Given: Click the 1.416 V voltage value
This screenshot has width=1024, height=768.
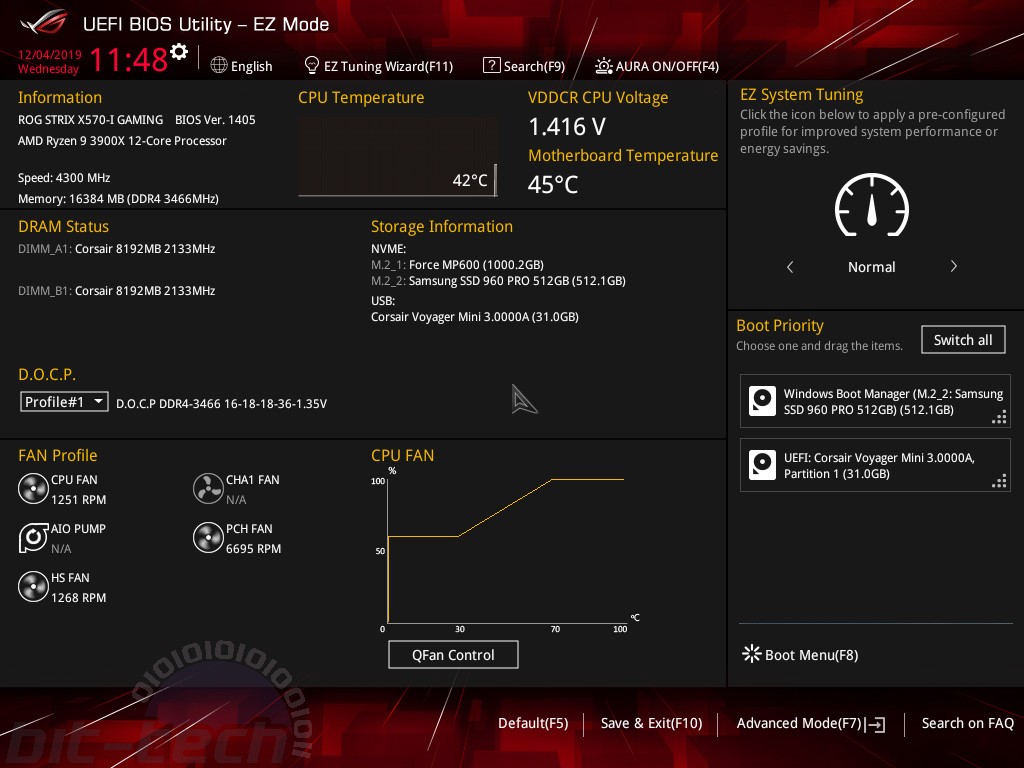Looking at the screenshot, I should (567, 127).
